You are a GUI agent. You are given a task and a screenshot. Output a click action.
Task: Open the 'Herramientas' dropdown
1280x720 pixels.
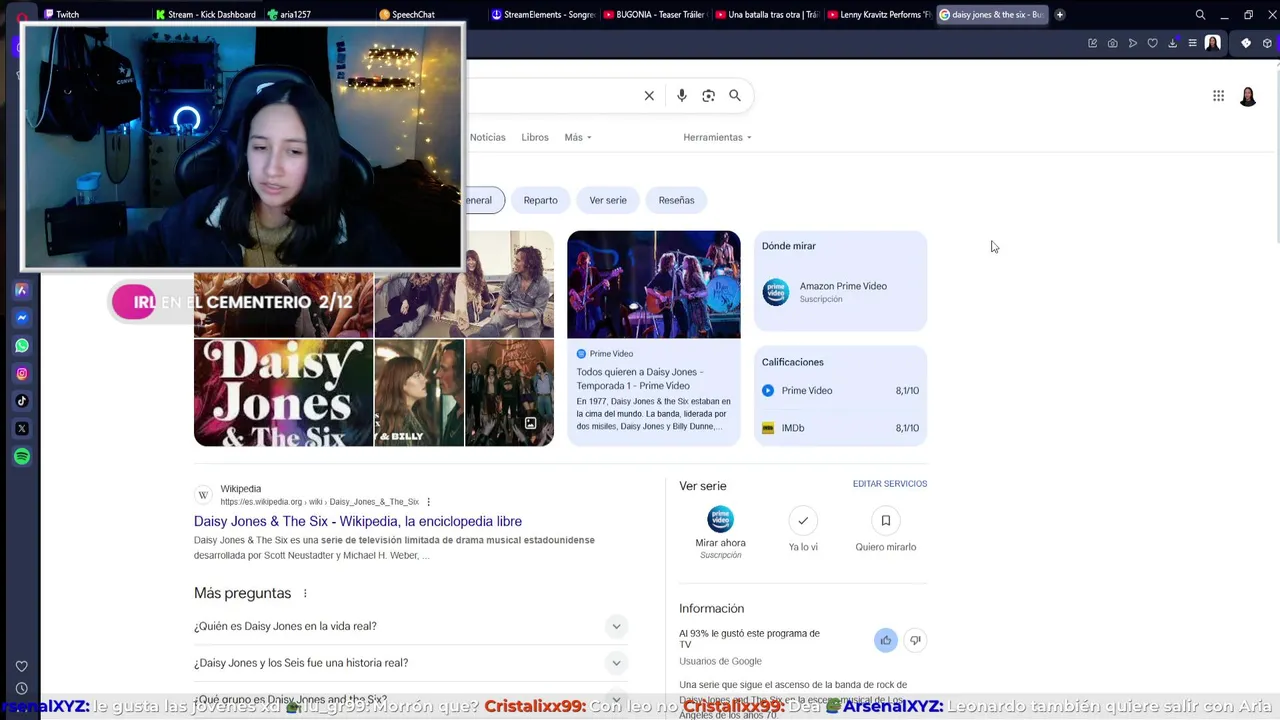tap(717, 137)
